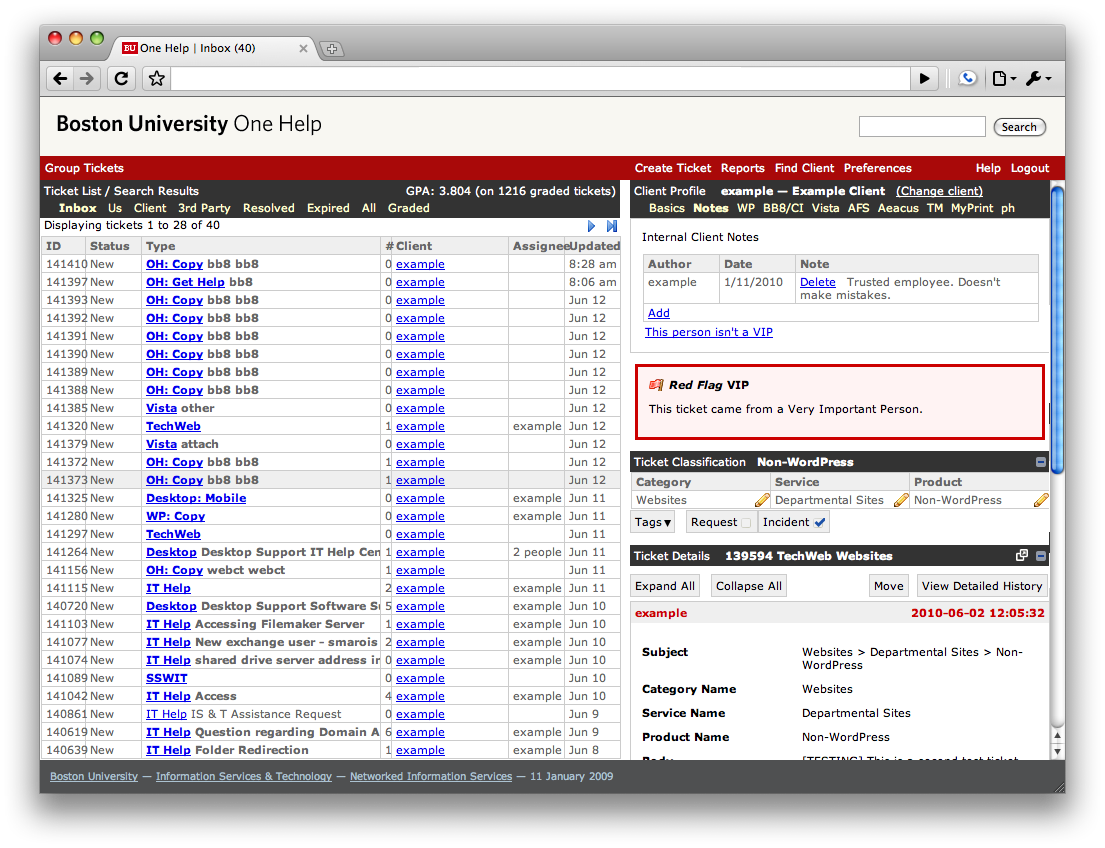Screen dimensions: 1105x848
Task: Click This person isn't a VIP link
Action: 708,332
